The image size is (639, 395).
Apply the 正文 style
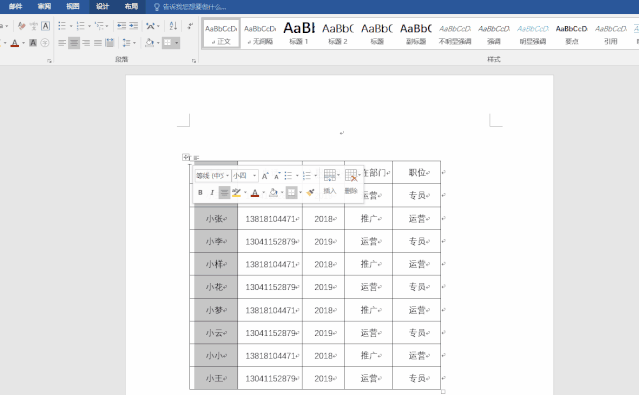point(221,34)
